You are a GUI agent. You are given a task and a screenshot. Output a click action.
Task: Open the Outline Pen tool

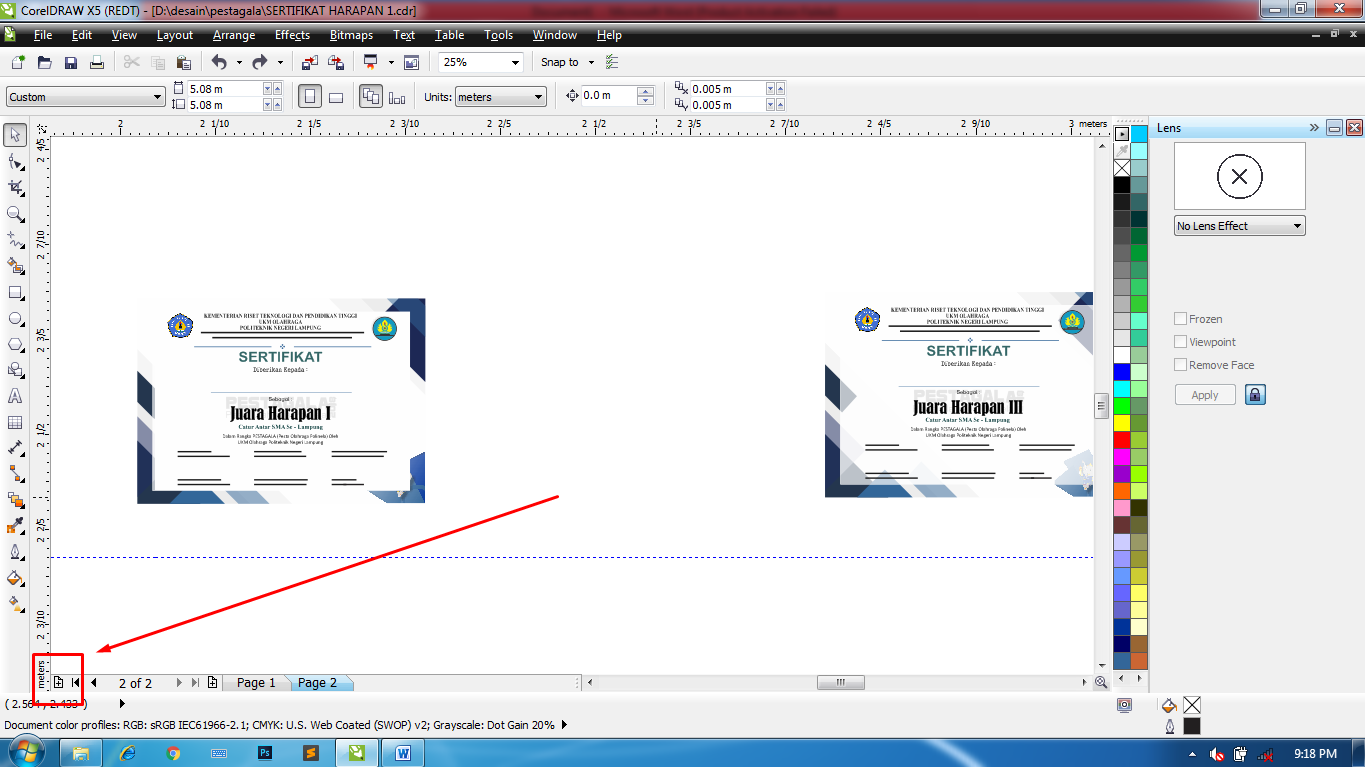click(14, 552)
